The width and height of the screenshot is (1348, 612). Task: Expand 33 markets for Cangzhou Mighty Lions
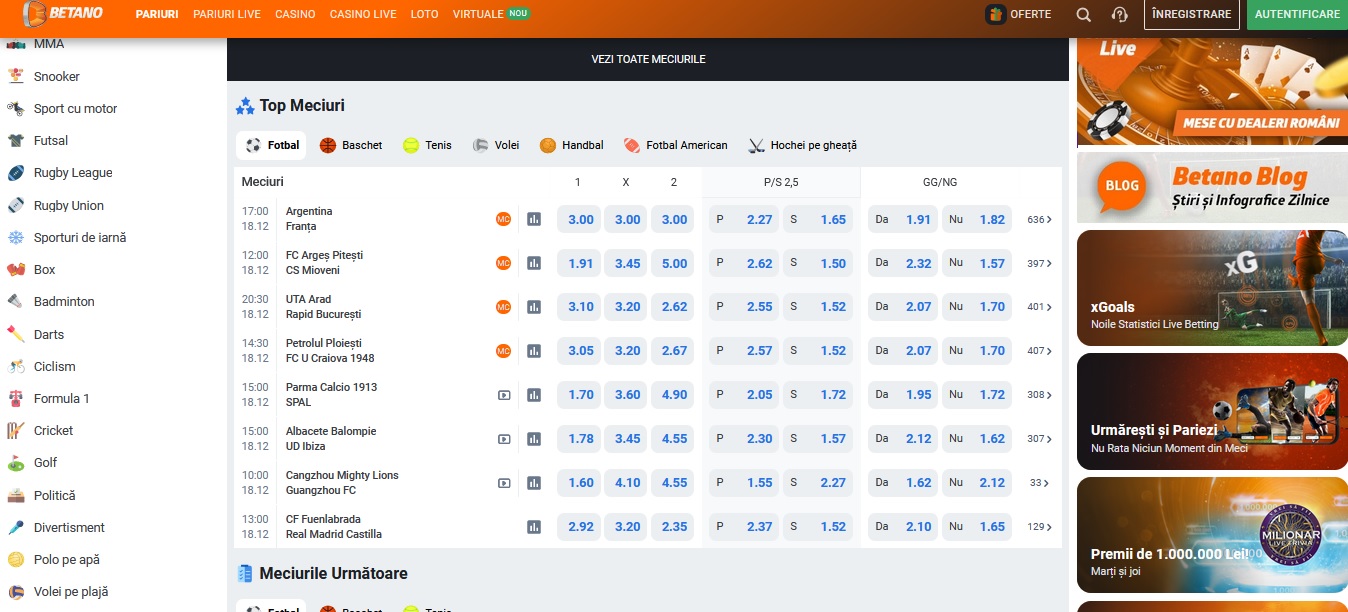tap(1041, 483)
